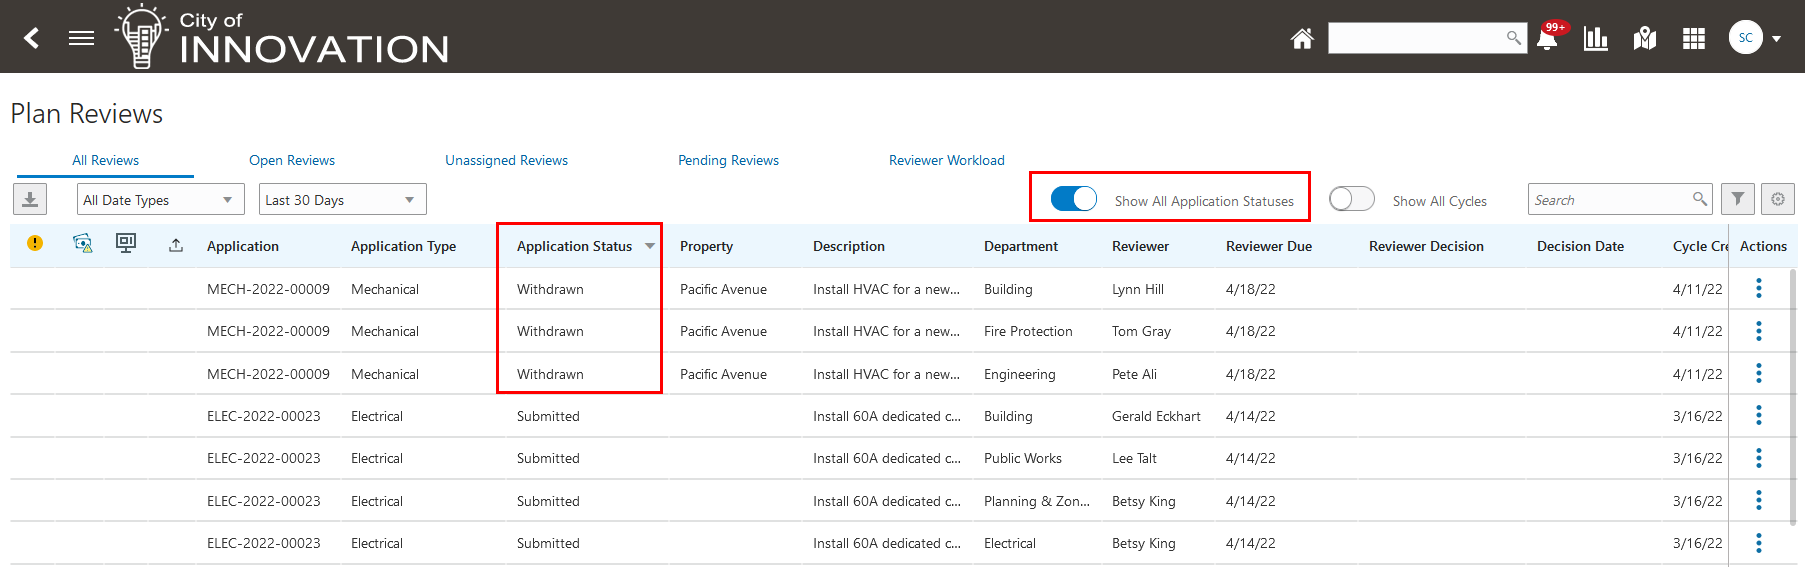The image size is (1805, 567).
Task: Open actions menu for first MECH-2022-00009 row
Action: point(1758,289)
